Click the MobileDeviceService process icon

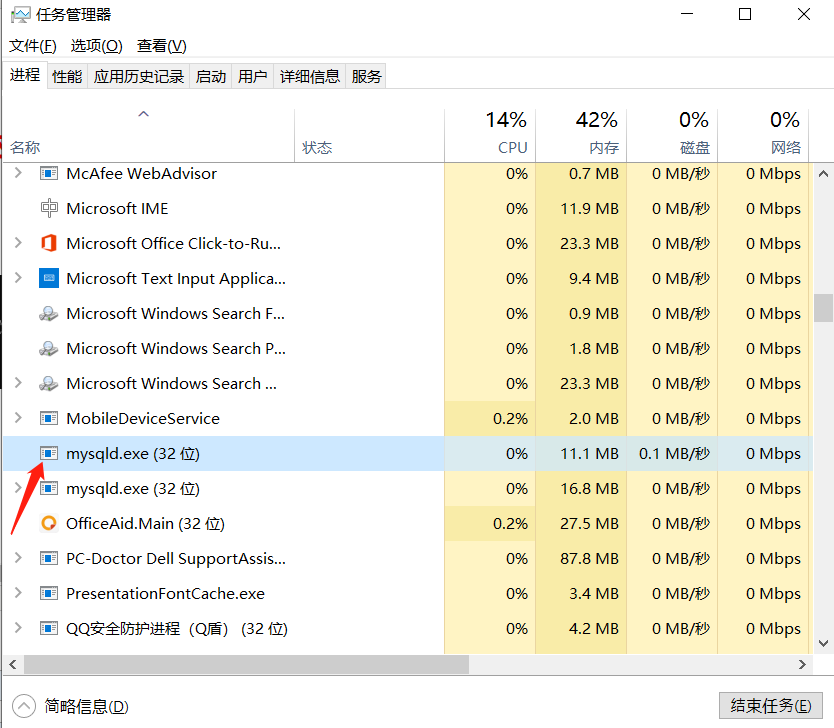click(x=49, y=418)
